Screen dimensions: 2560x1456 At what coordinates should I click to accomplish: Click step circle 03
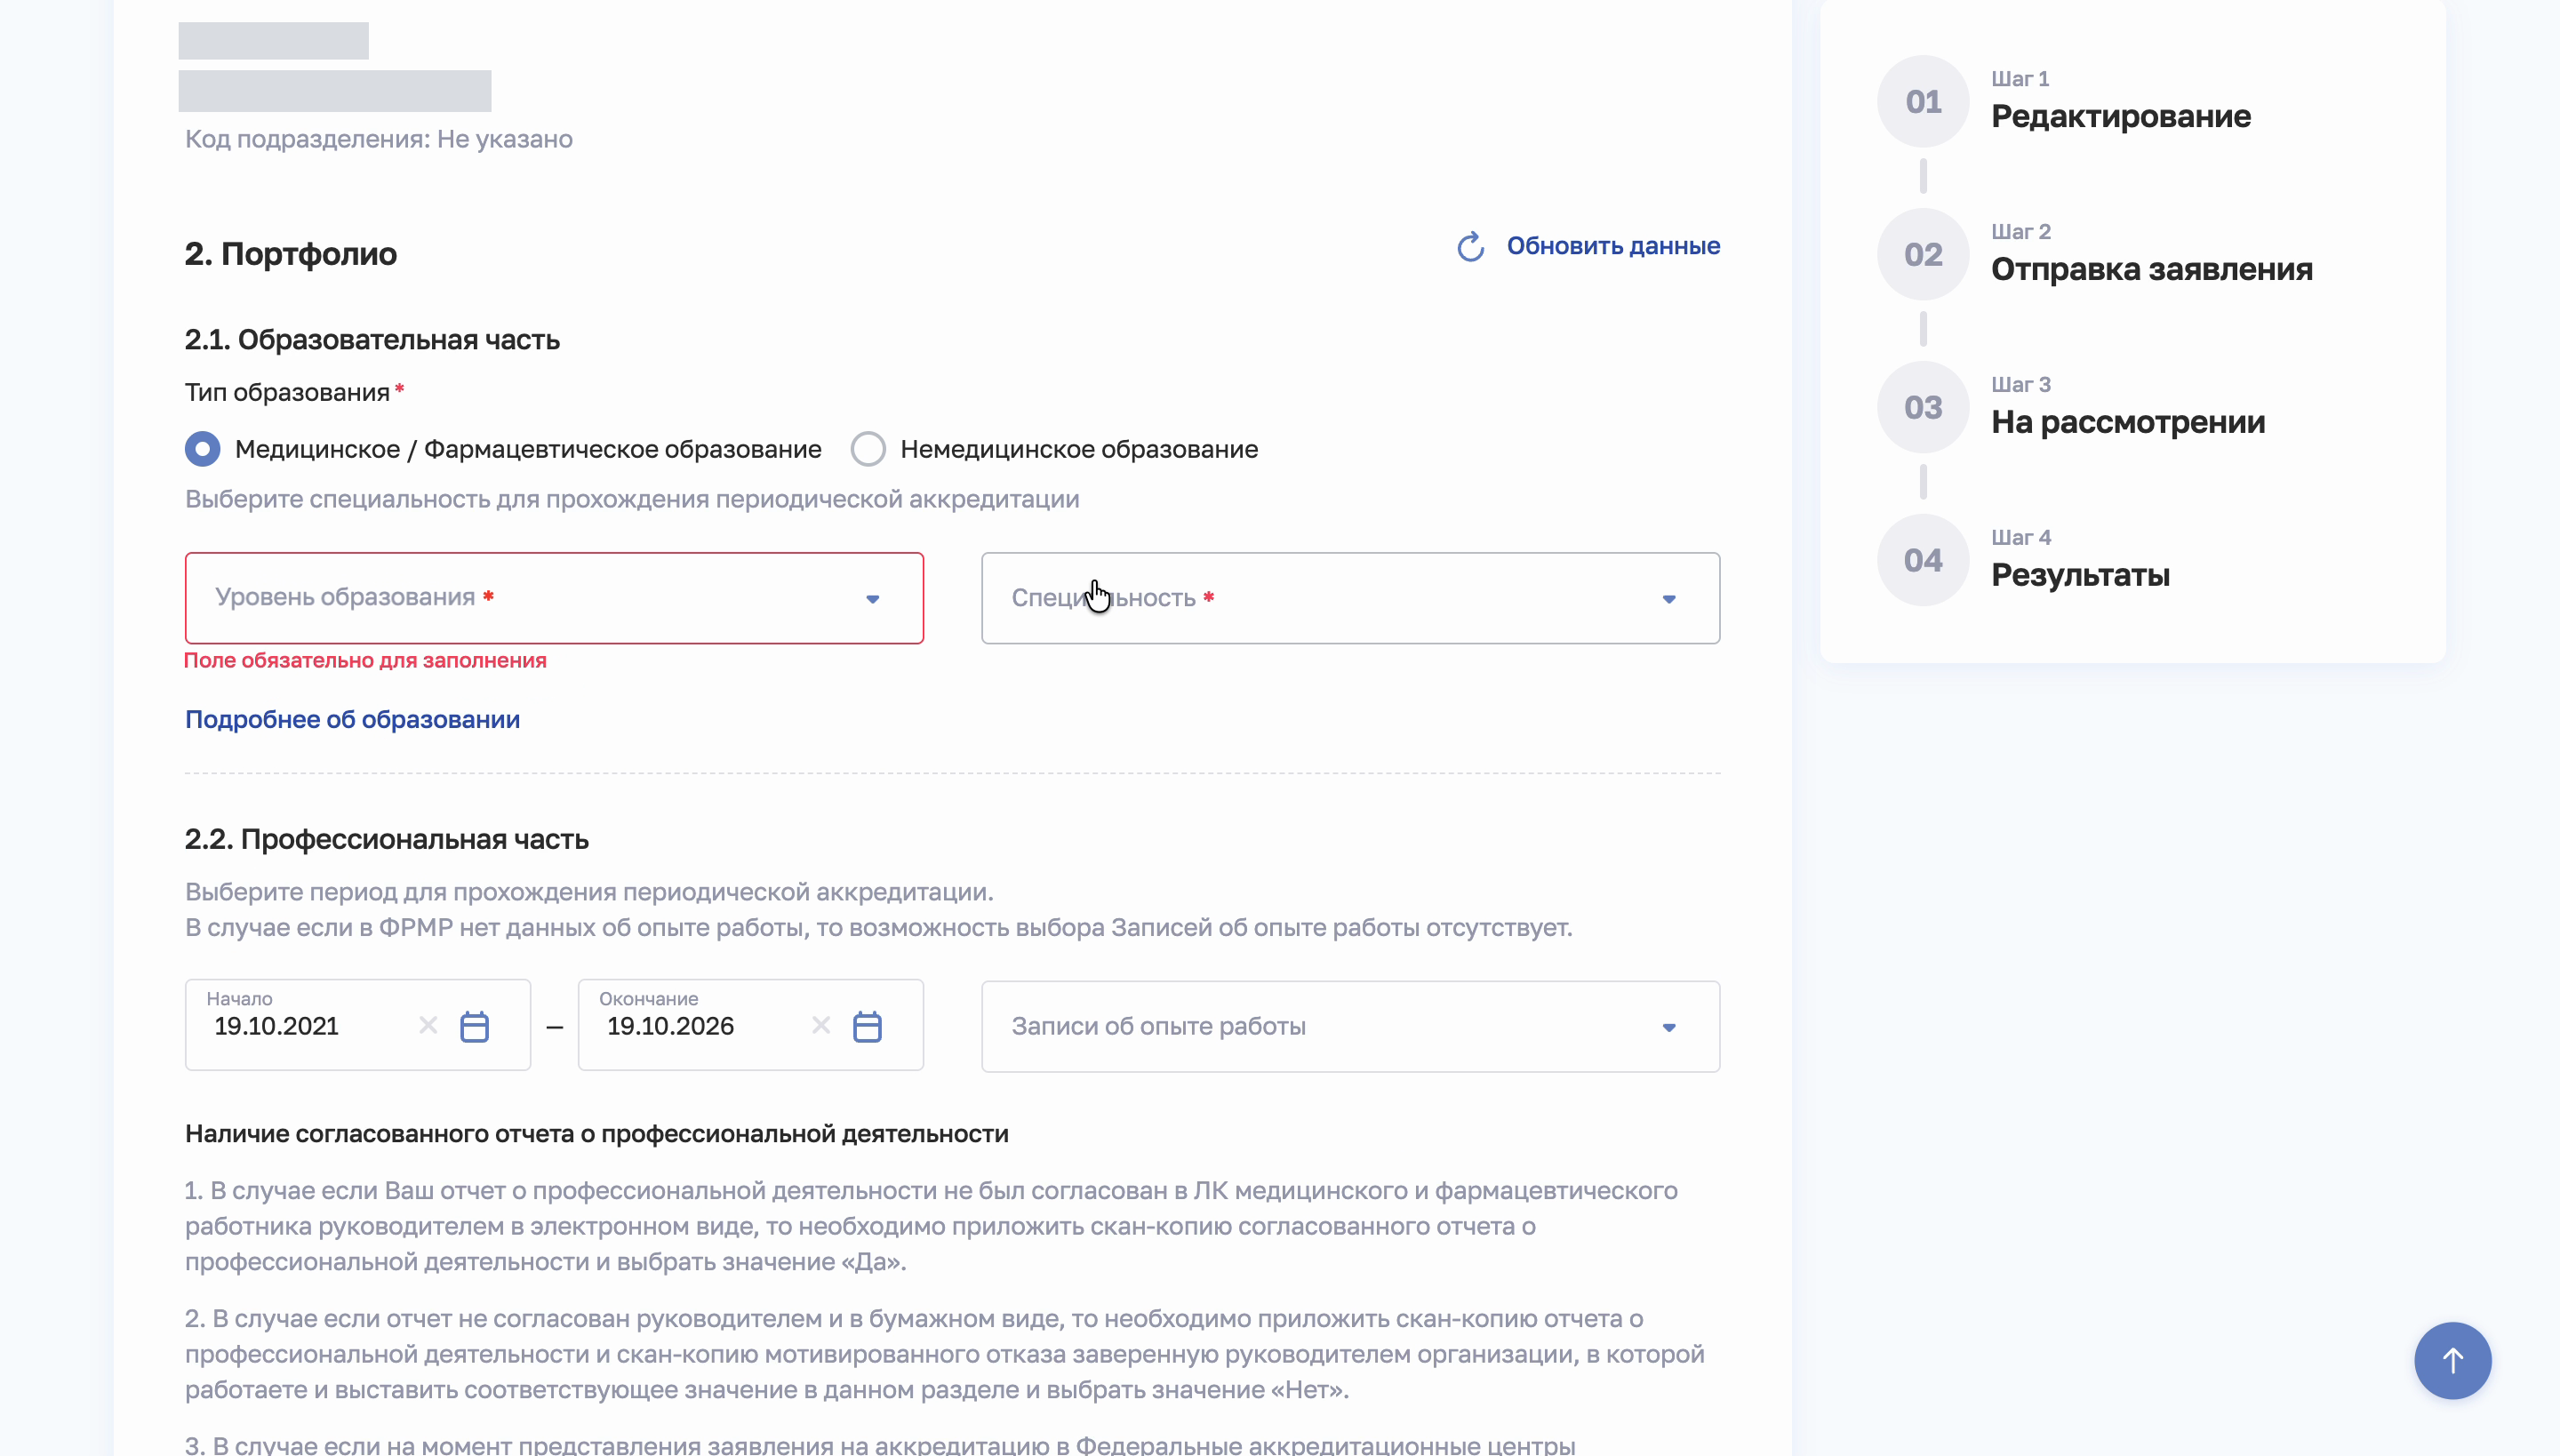tap(1923, 407)
